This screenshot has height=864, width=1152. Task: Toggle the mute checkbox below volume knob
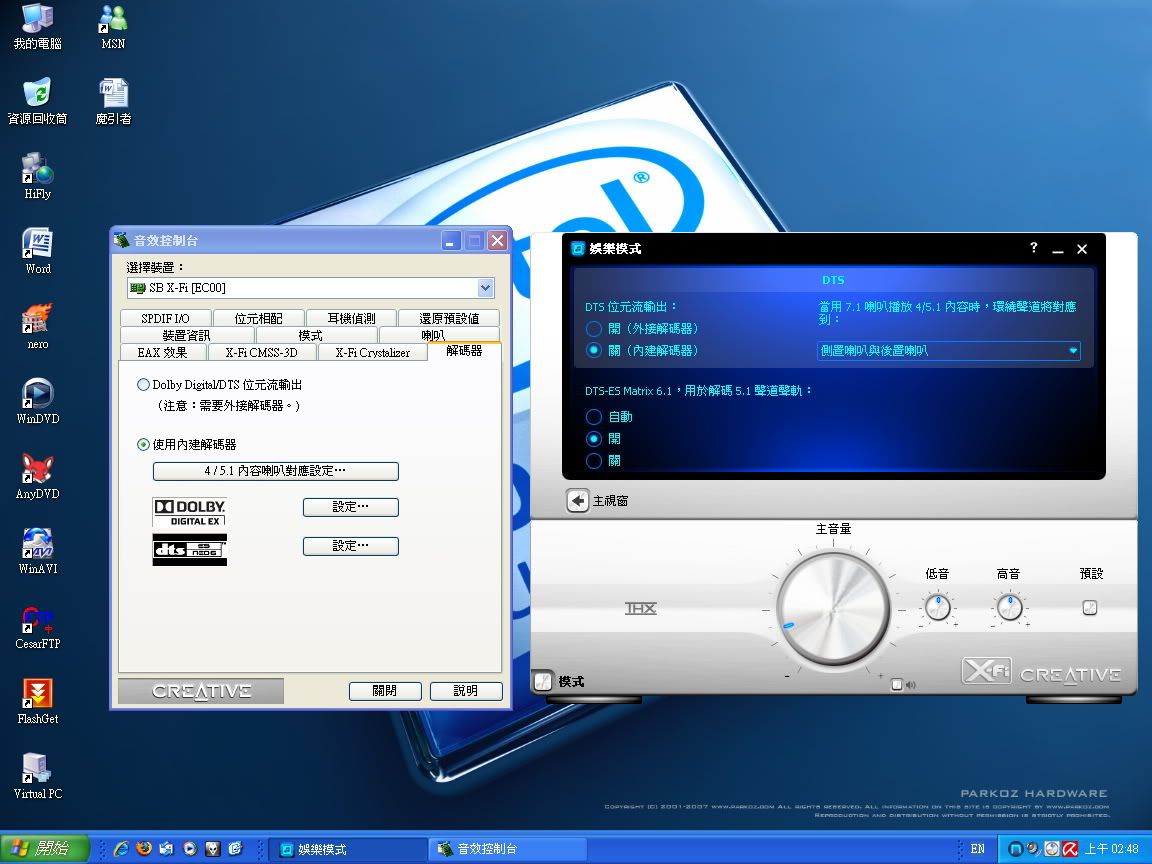click(896, 685)
